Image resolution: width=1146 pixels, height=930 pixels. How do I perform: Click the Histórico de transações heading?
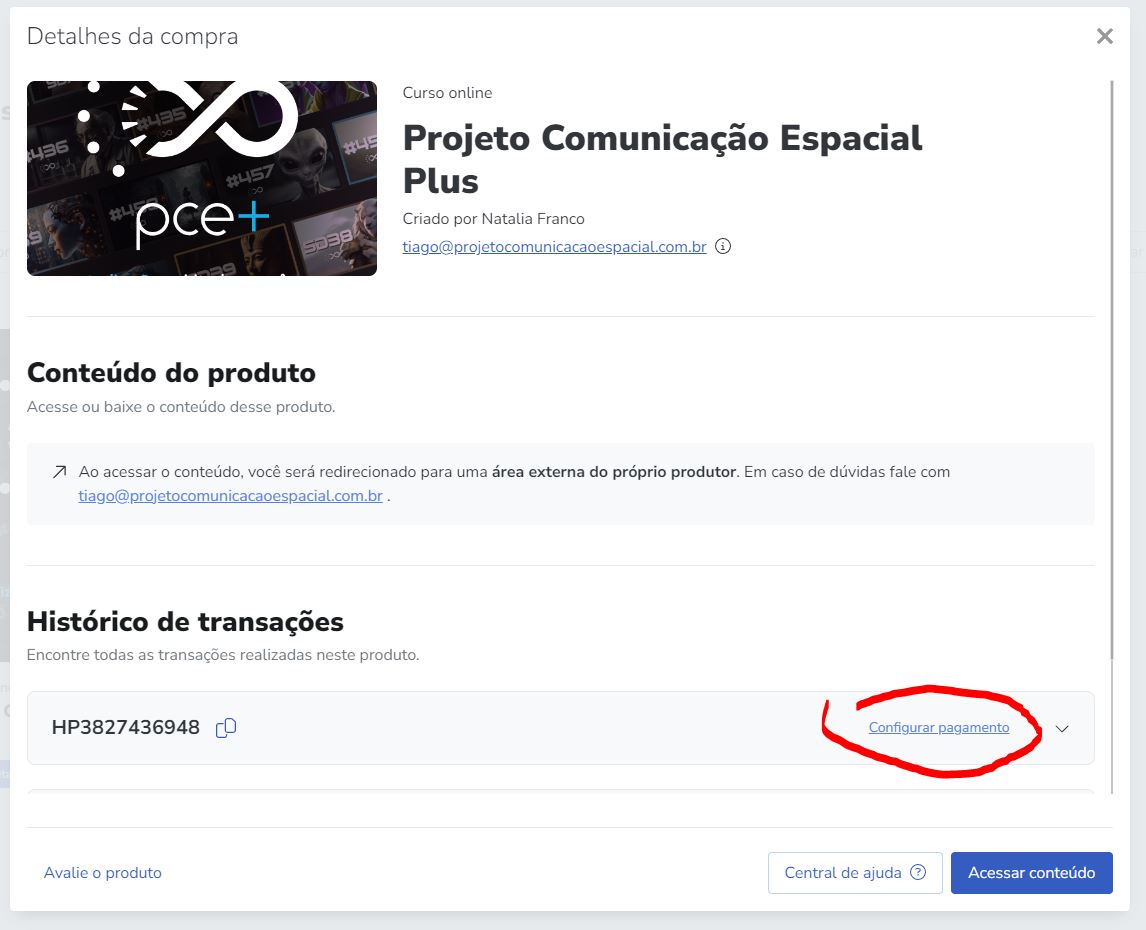(185, 621)
